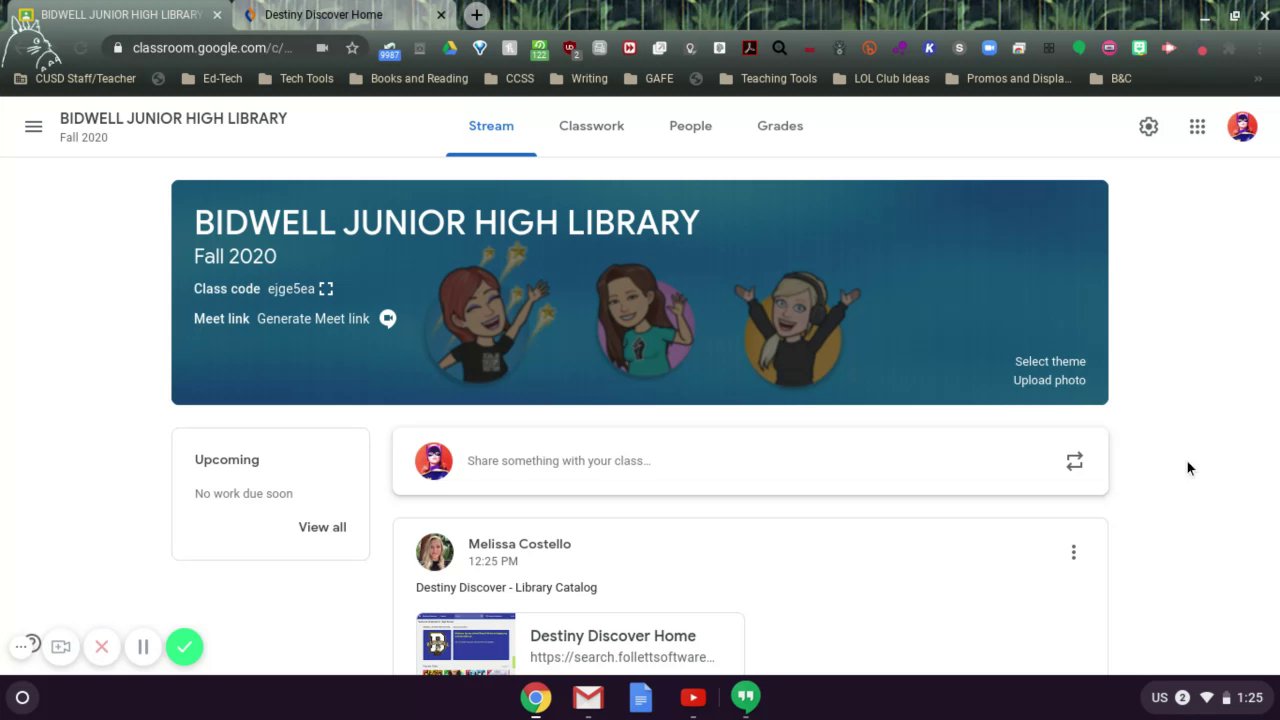
Task: Click the camera icon in the address bar
Action: [322, 48]
